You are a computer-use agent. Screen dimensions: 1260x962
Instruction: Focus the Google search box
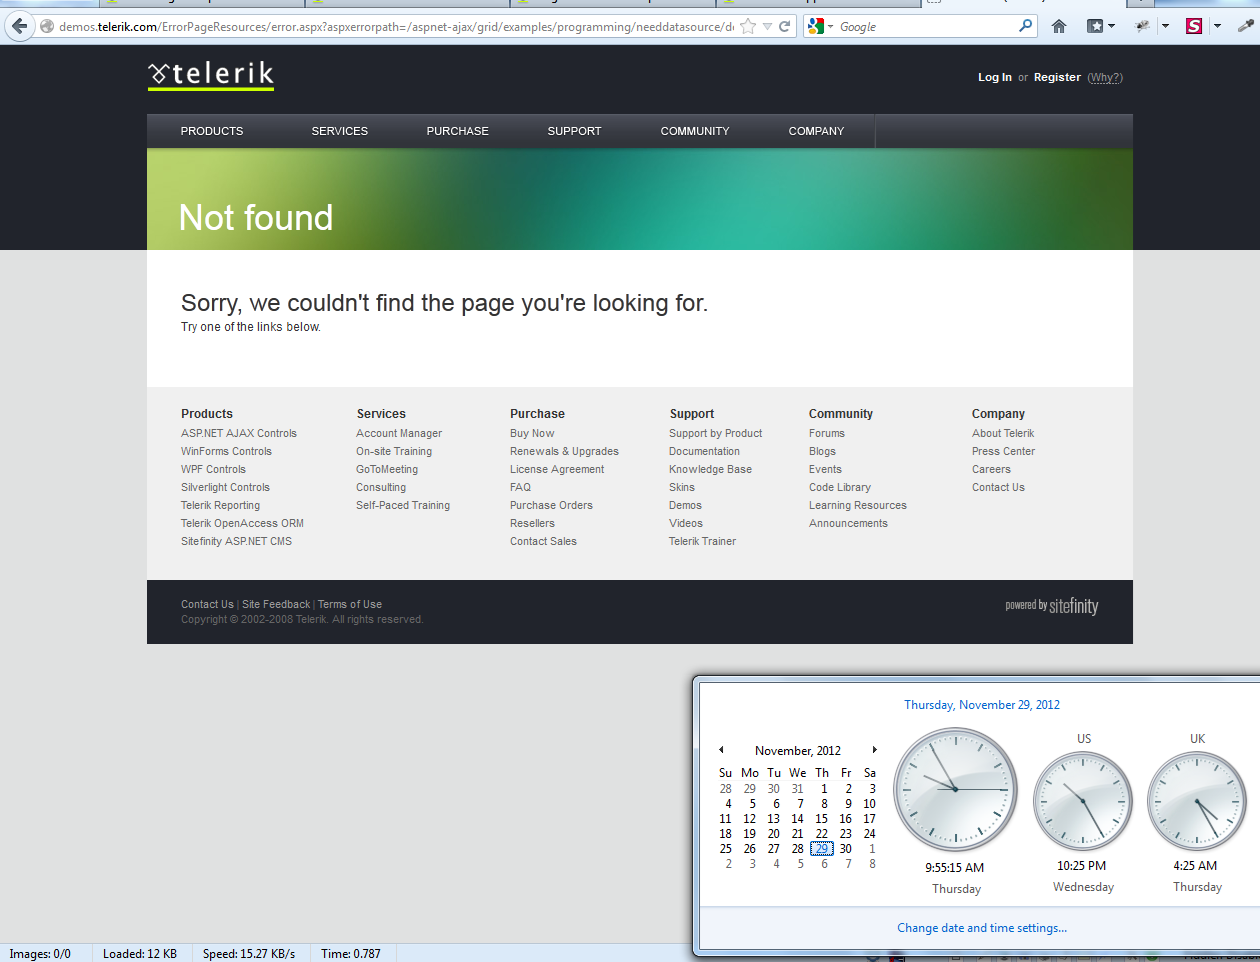tap(925, 27)
